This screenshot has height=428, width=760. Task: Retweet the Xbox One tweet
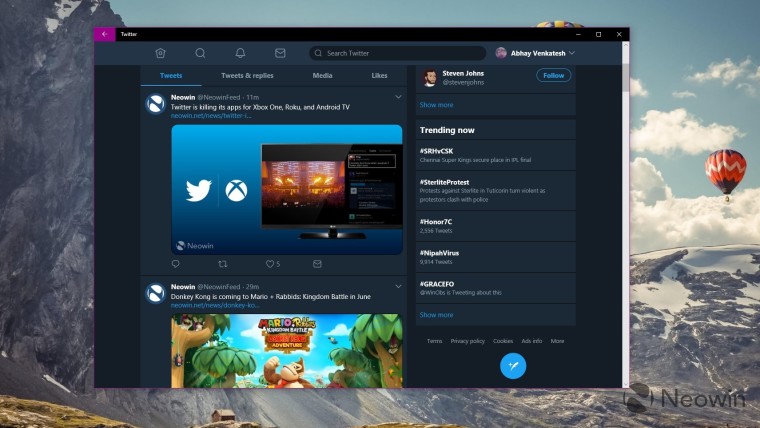point(222,264)
